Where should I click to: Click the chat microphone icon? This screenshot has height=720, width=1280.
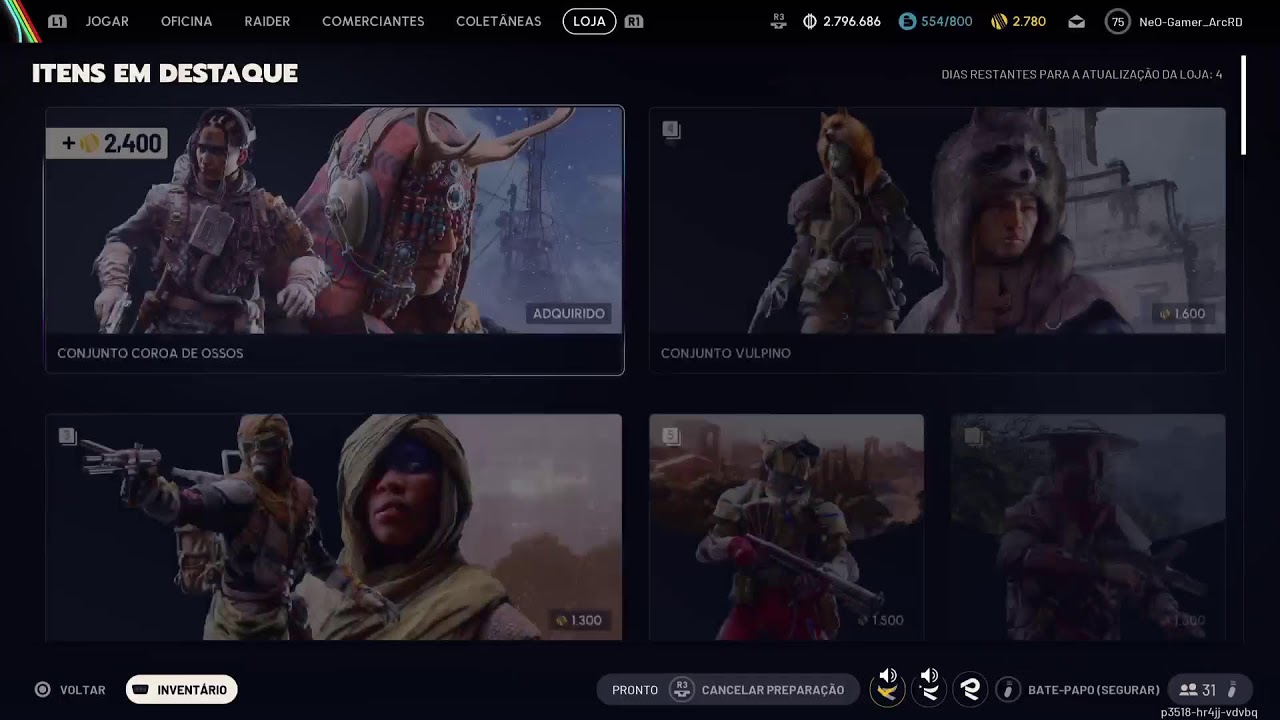tap(1008, 690)
